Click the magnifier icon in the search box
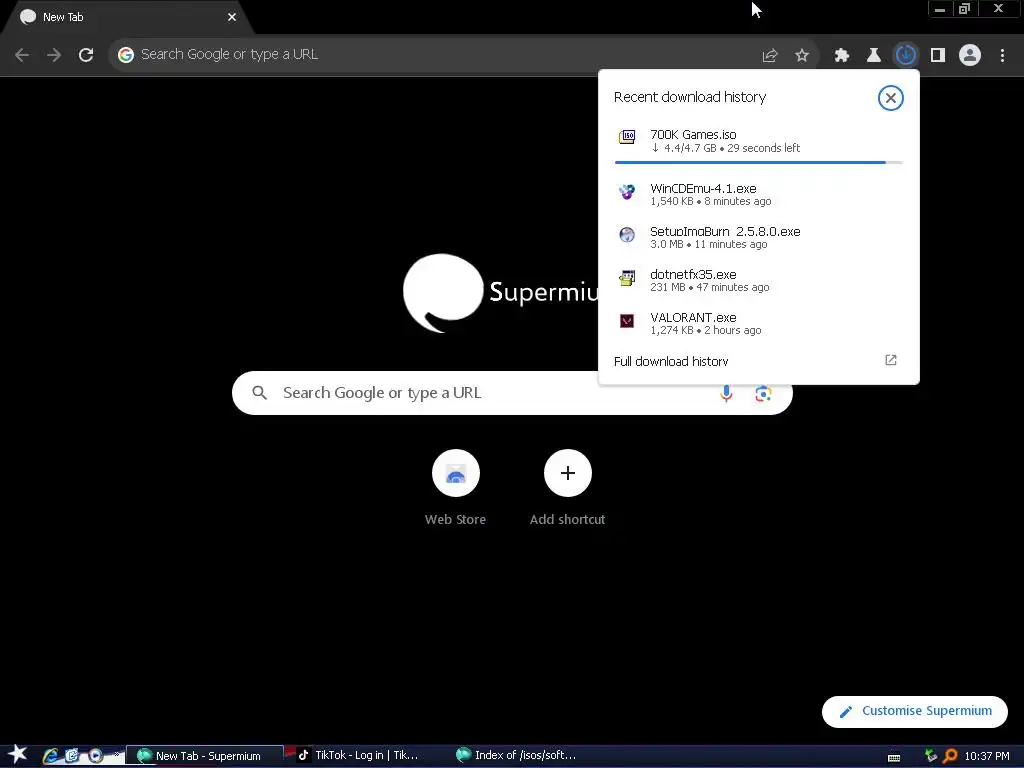Viewport: 1024px width, 768px height. click(x=259, y=393)
